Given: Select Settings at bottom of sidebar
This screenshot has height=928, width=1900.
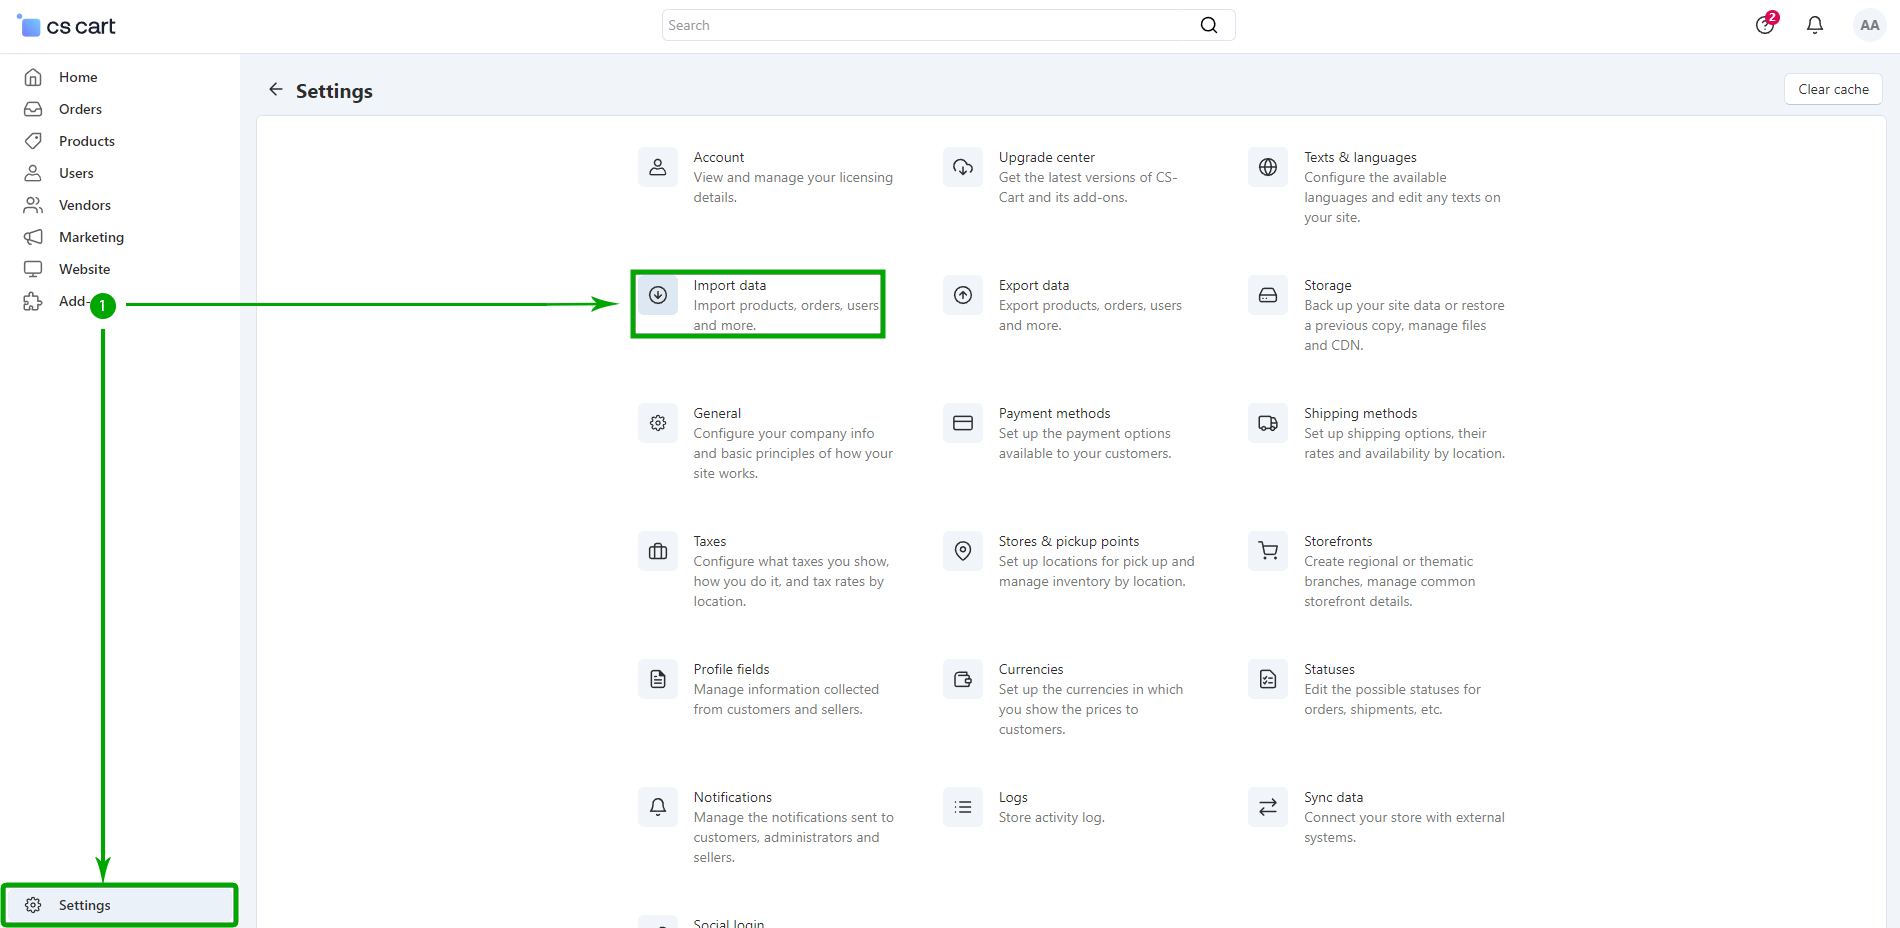Looking at the screenshot, I should [85, 905].
